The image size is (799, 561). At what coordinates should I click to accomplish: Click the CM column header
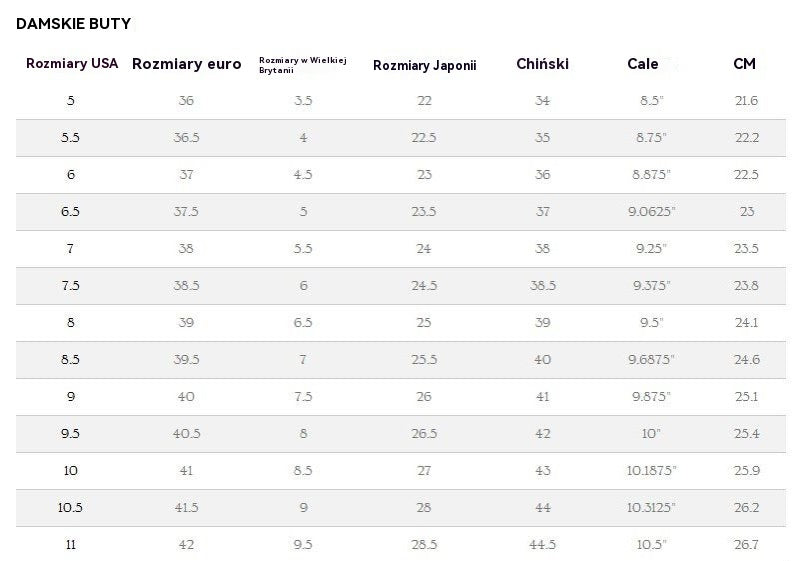click(x=744, y=64)
